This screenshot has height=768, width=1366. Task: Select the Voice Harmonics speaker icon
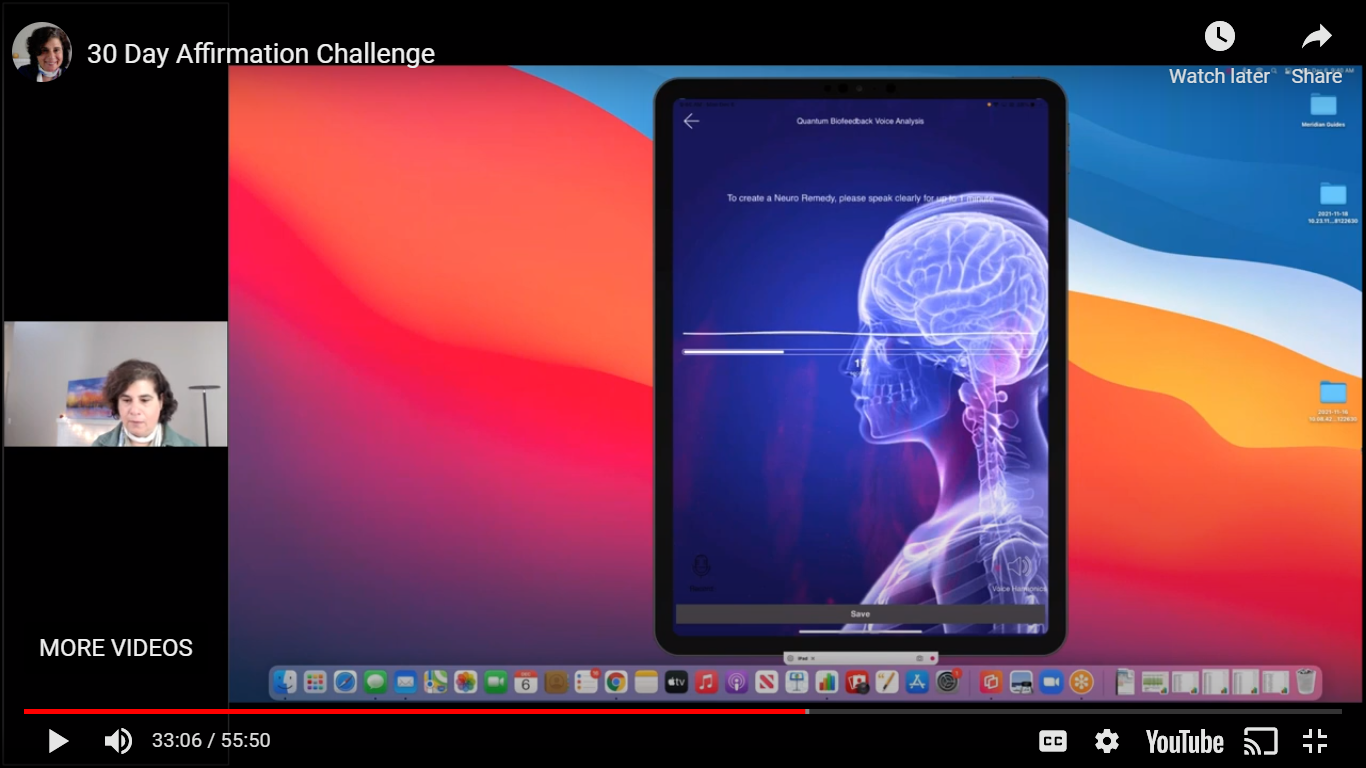tap(1018, 567)
